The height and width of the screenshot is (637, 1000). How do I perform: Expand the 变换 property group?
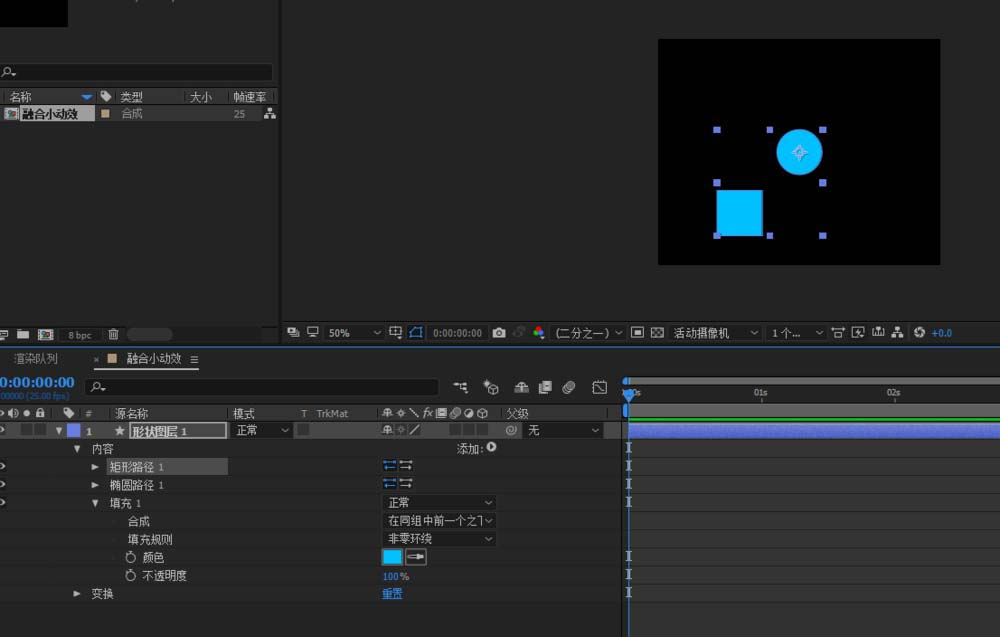[77, 594]
